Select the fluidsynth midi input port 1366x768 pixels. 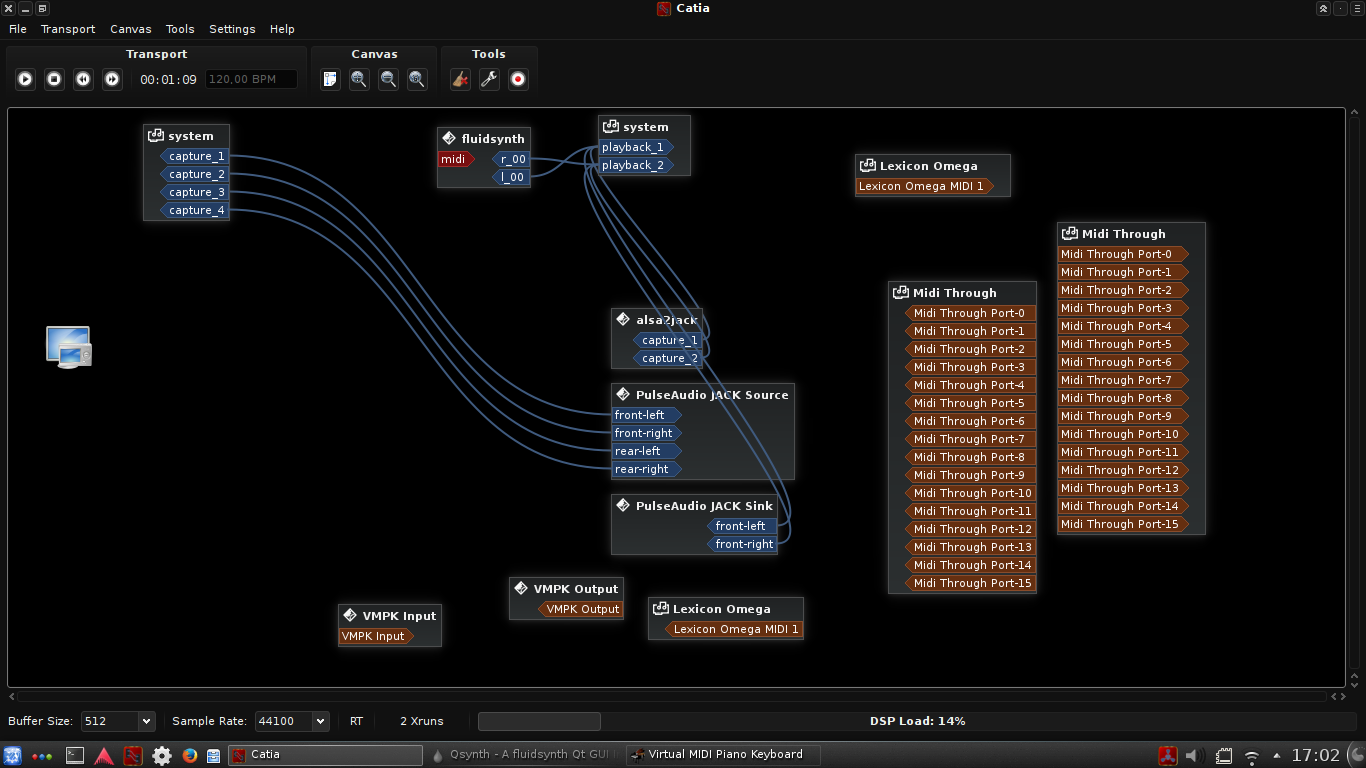454,160
